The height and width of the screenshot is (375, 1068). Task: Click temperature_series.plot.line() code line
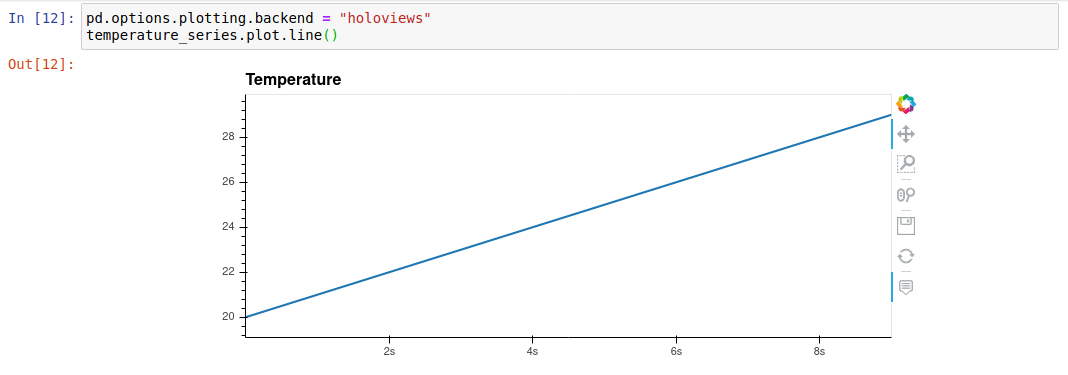212,35
